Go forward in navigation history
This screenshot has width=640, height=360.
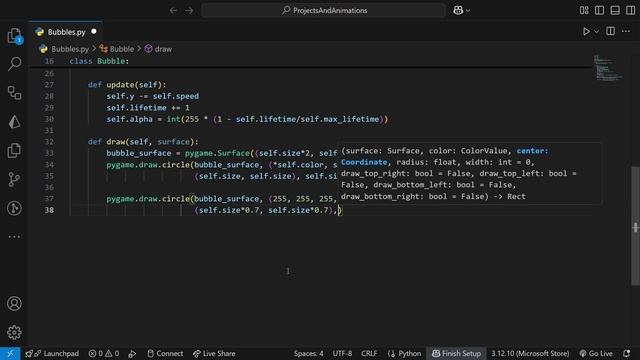coord(189,11)
